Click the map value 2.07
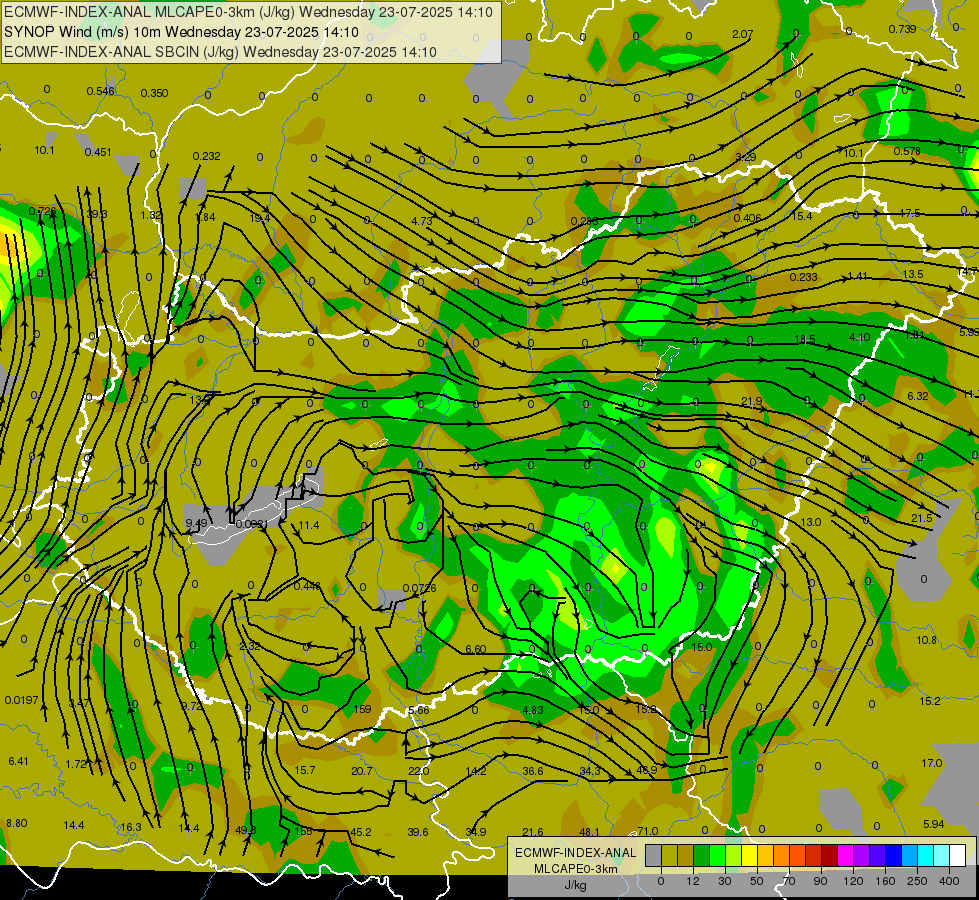979x900 pixels. [x=742, y=34]
